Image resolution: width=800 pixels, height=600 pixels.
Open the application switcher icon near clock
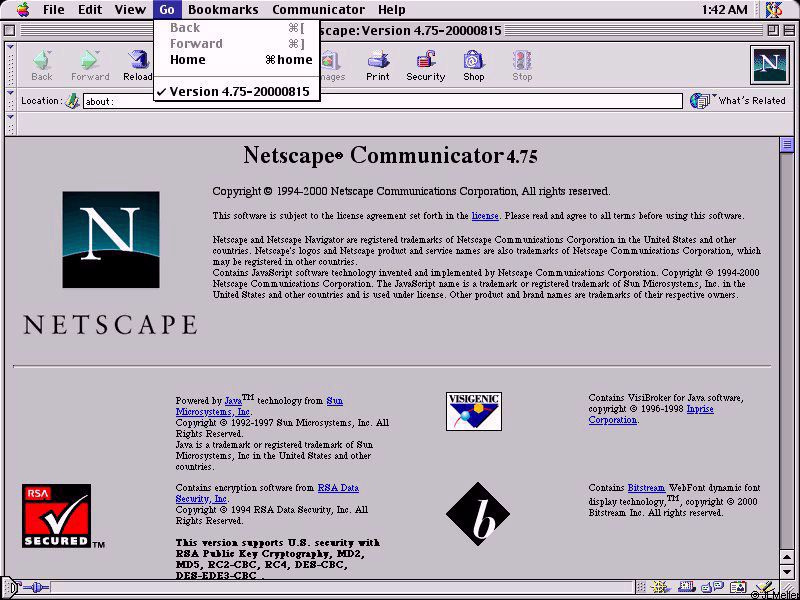(x=774, y=9)
